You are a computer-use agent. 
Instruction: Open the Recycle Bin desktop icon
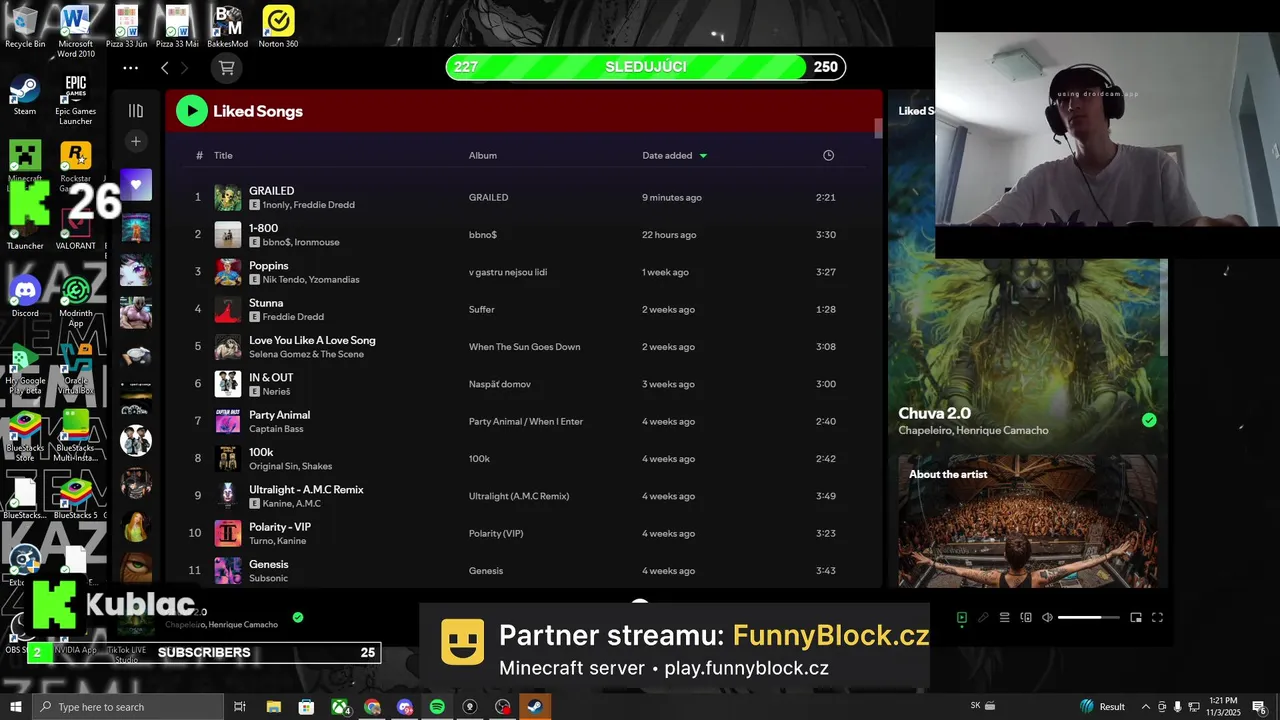(x=25, y=27)
